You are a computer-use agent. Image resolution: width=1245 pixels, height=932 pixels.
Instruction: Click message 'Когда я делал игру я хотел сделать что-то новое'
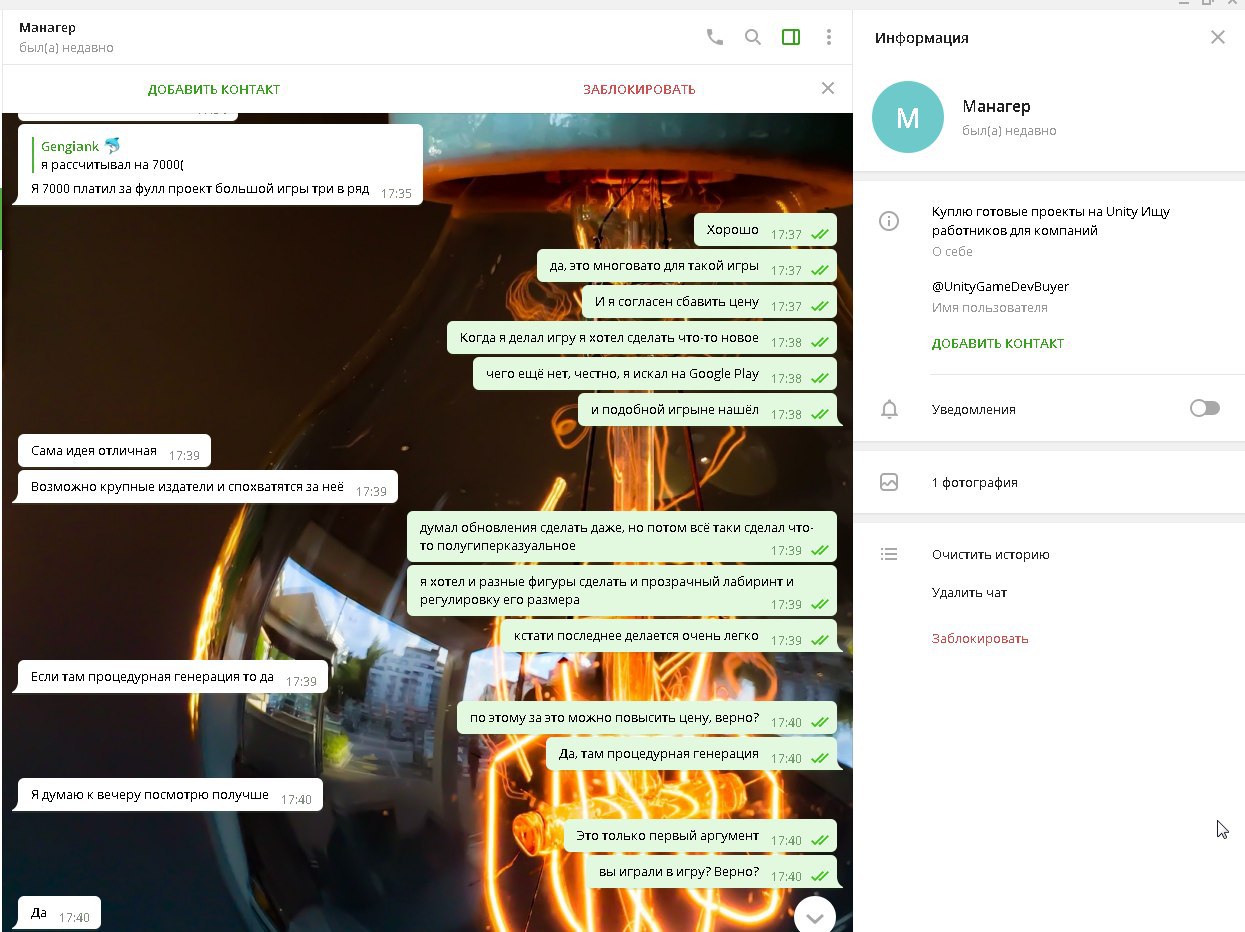coord(641,338)
